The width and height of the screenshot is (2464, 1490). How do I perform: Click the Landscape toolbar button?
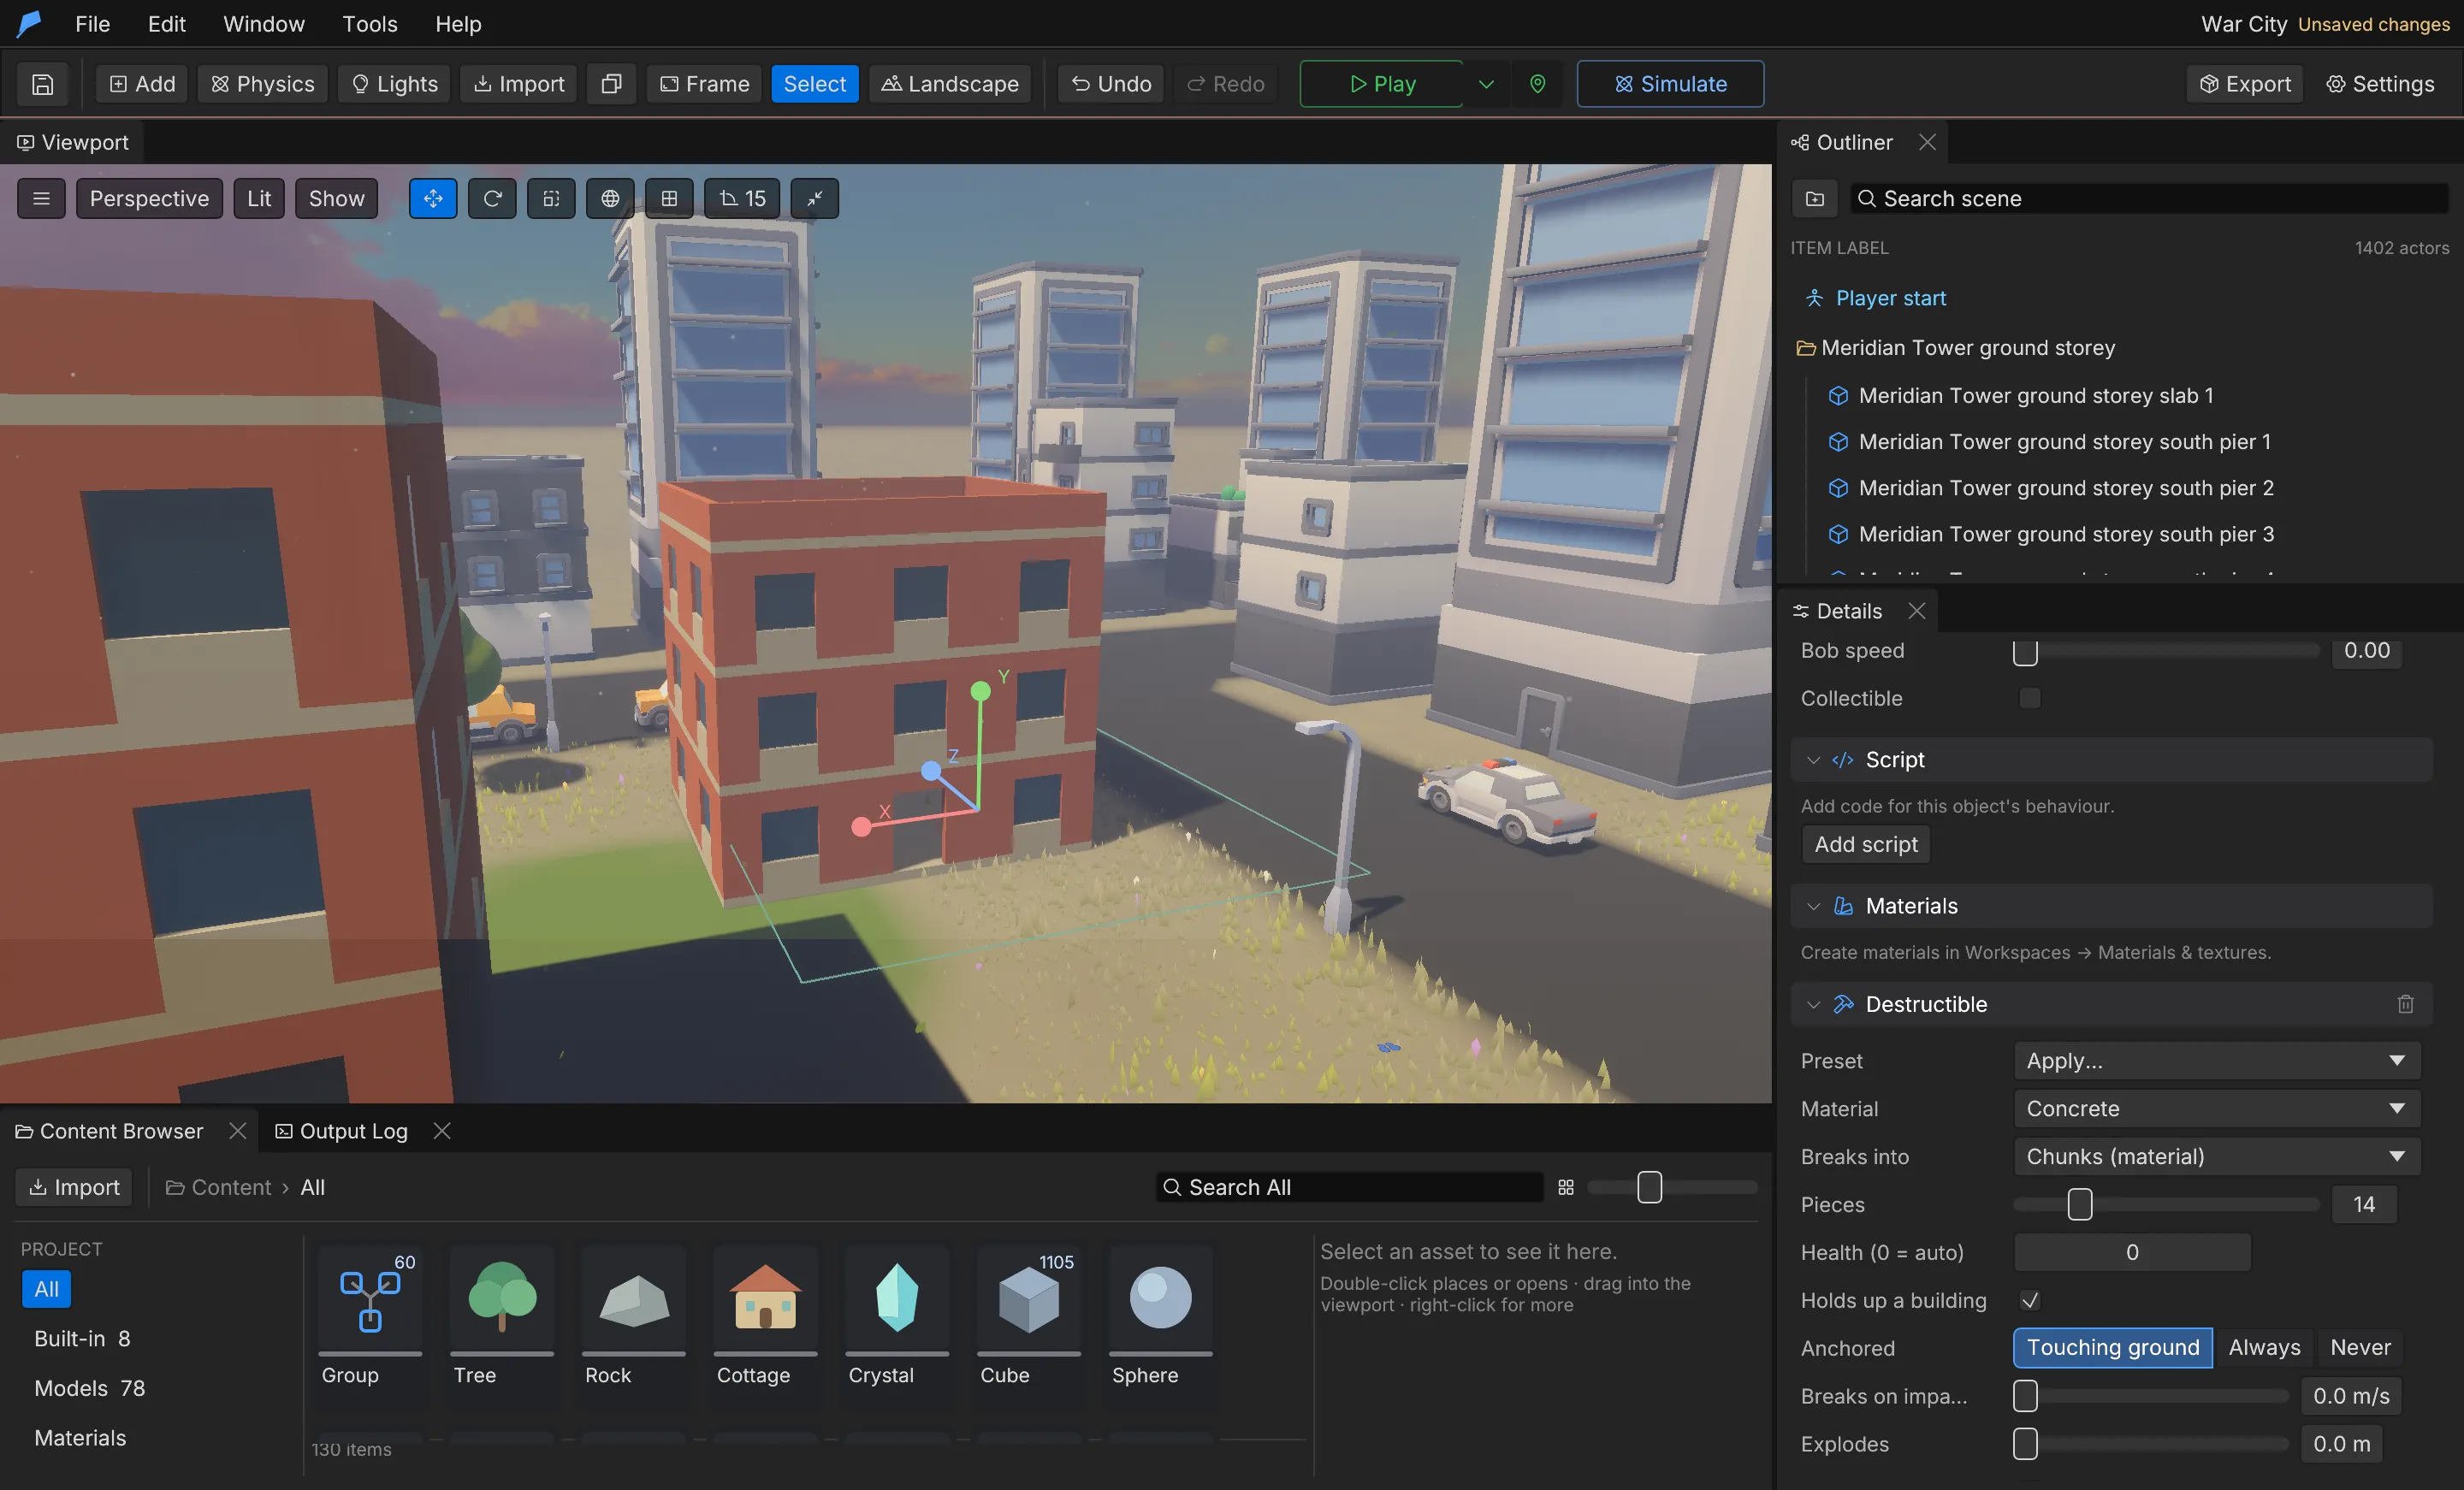[x=949, y=84]
